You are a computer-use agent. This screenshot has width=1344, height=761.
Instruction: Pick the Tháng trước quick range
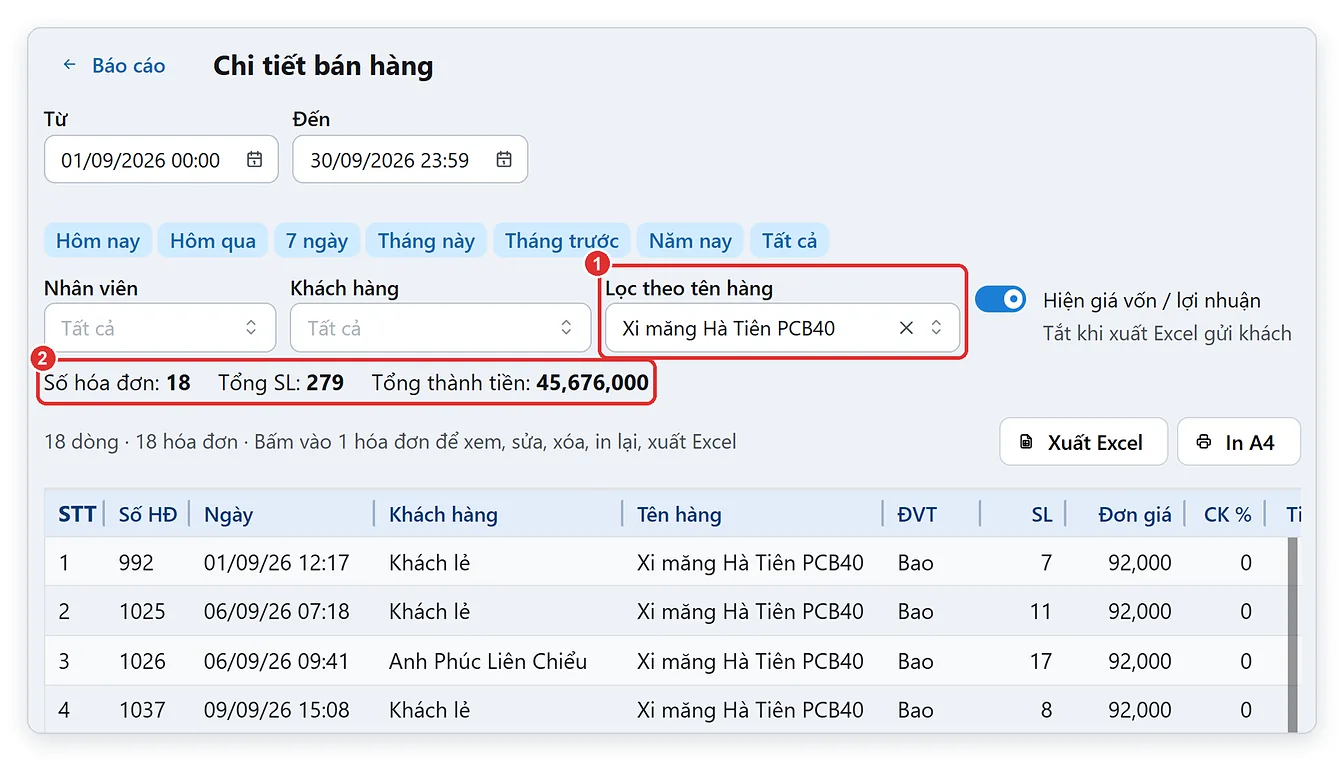pyautogui.click(x=562, y=241)
